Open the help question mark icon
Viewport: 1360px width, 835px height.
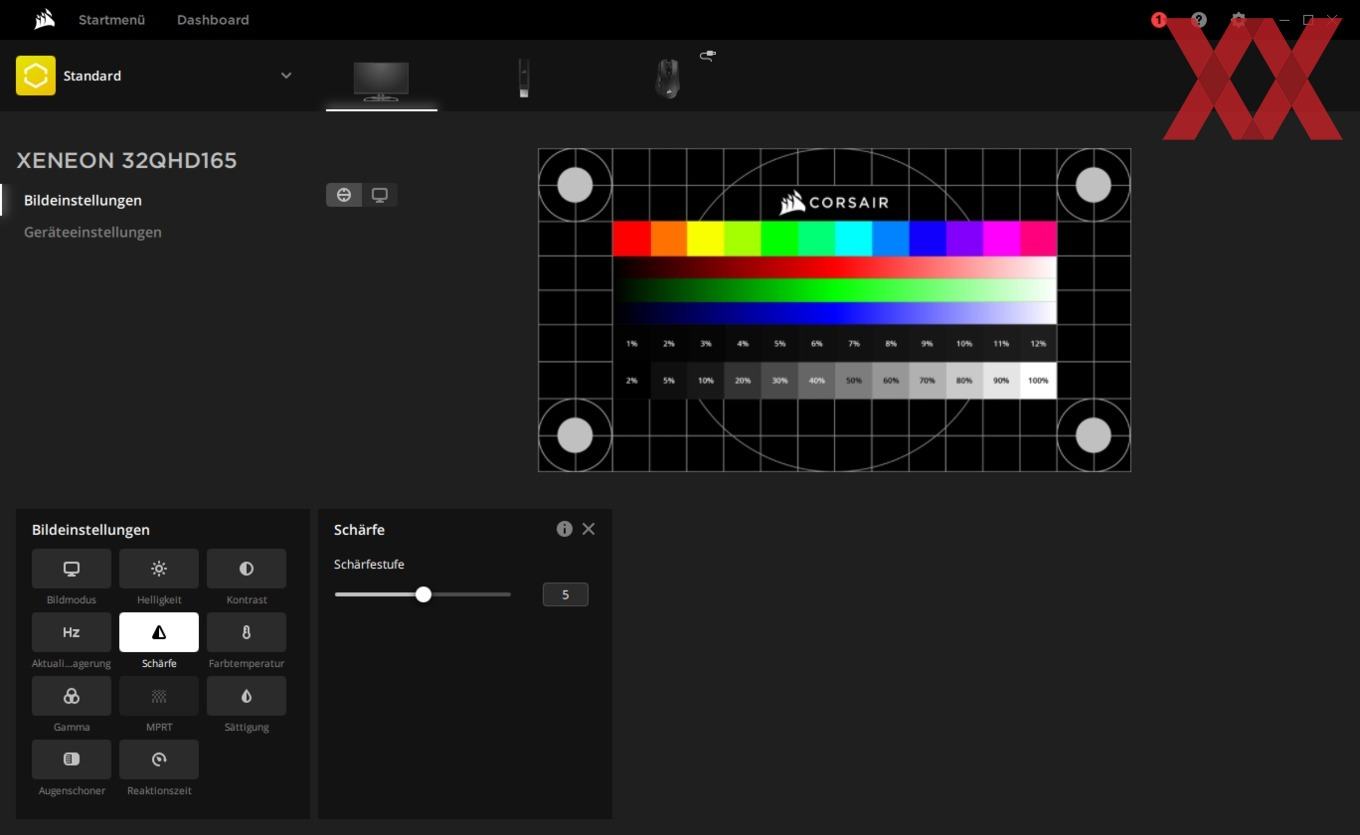coord(1199,19)
